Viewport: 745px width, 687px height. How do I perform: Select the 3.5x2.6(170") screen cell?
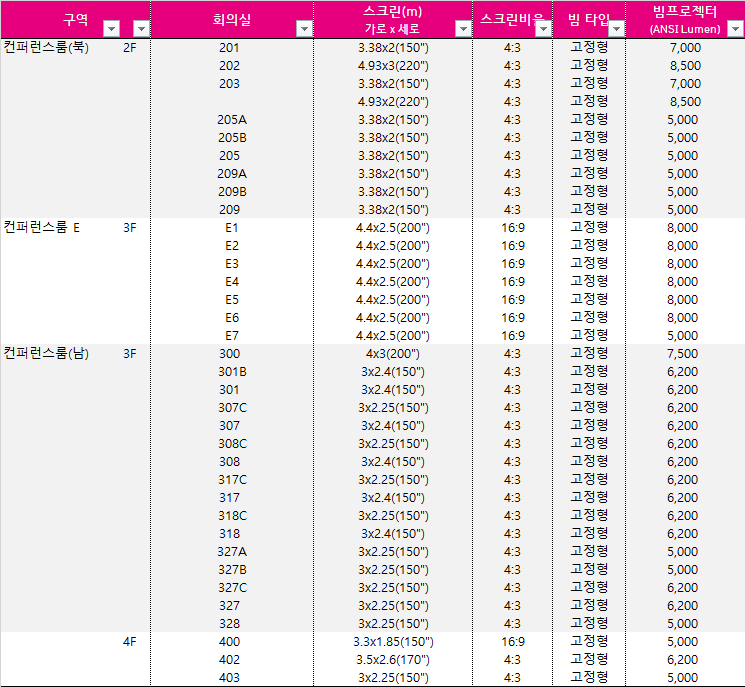(392, 660)
